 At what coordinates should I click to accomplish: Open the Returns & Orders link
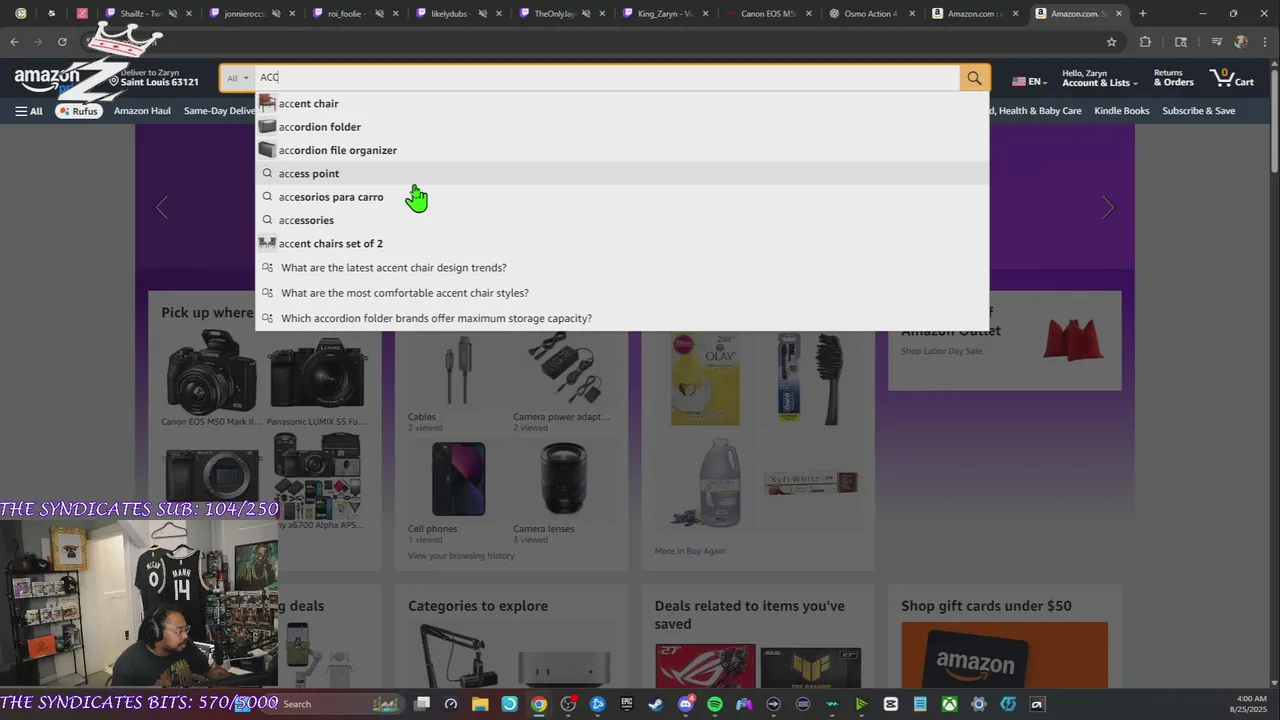point(1174,78)
